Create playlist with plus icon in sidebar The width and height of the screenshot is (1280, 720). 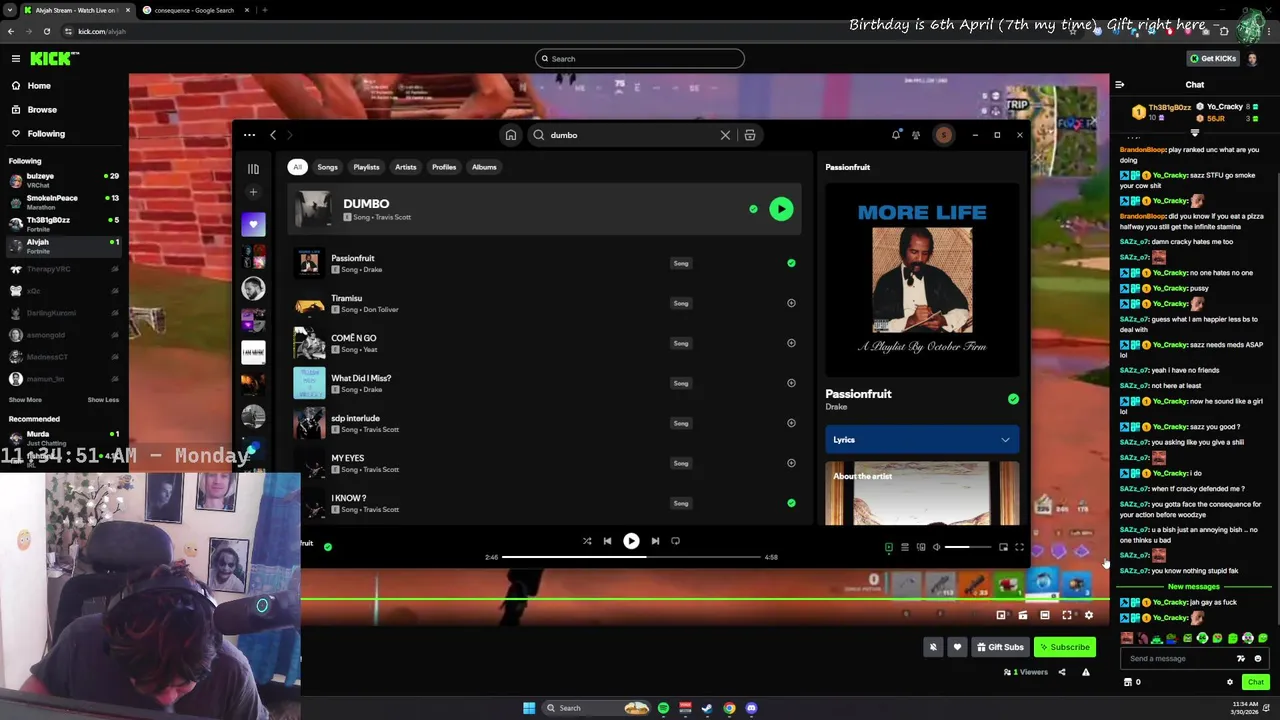253,192
